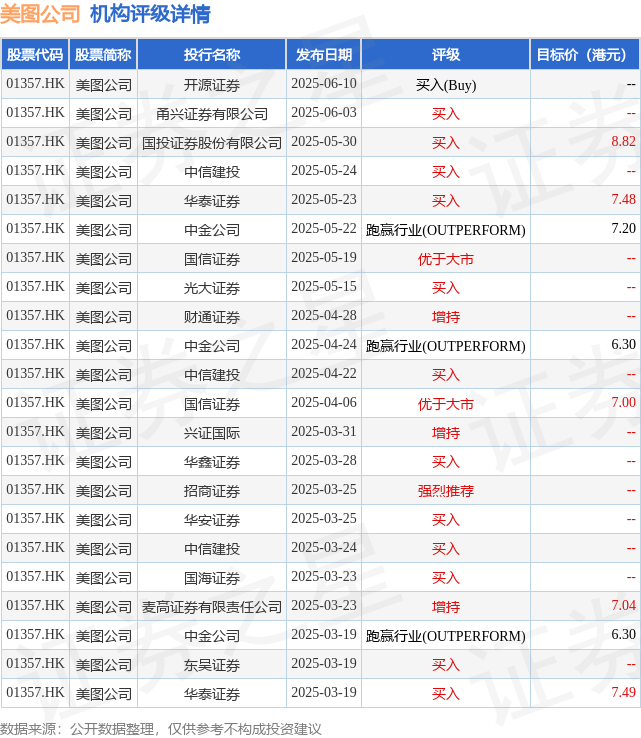This screenshot has height=738, width=641.
Task: Select the date 2025-05-30
Action: pyautogui.click(x=324, y=141)
